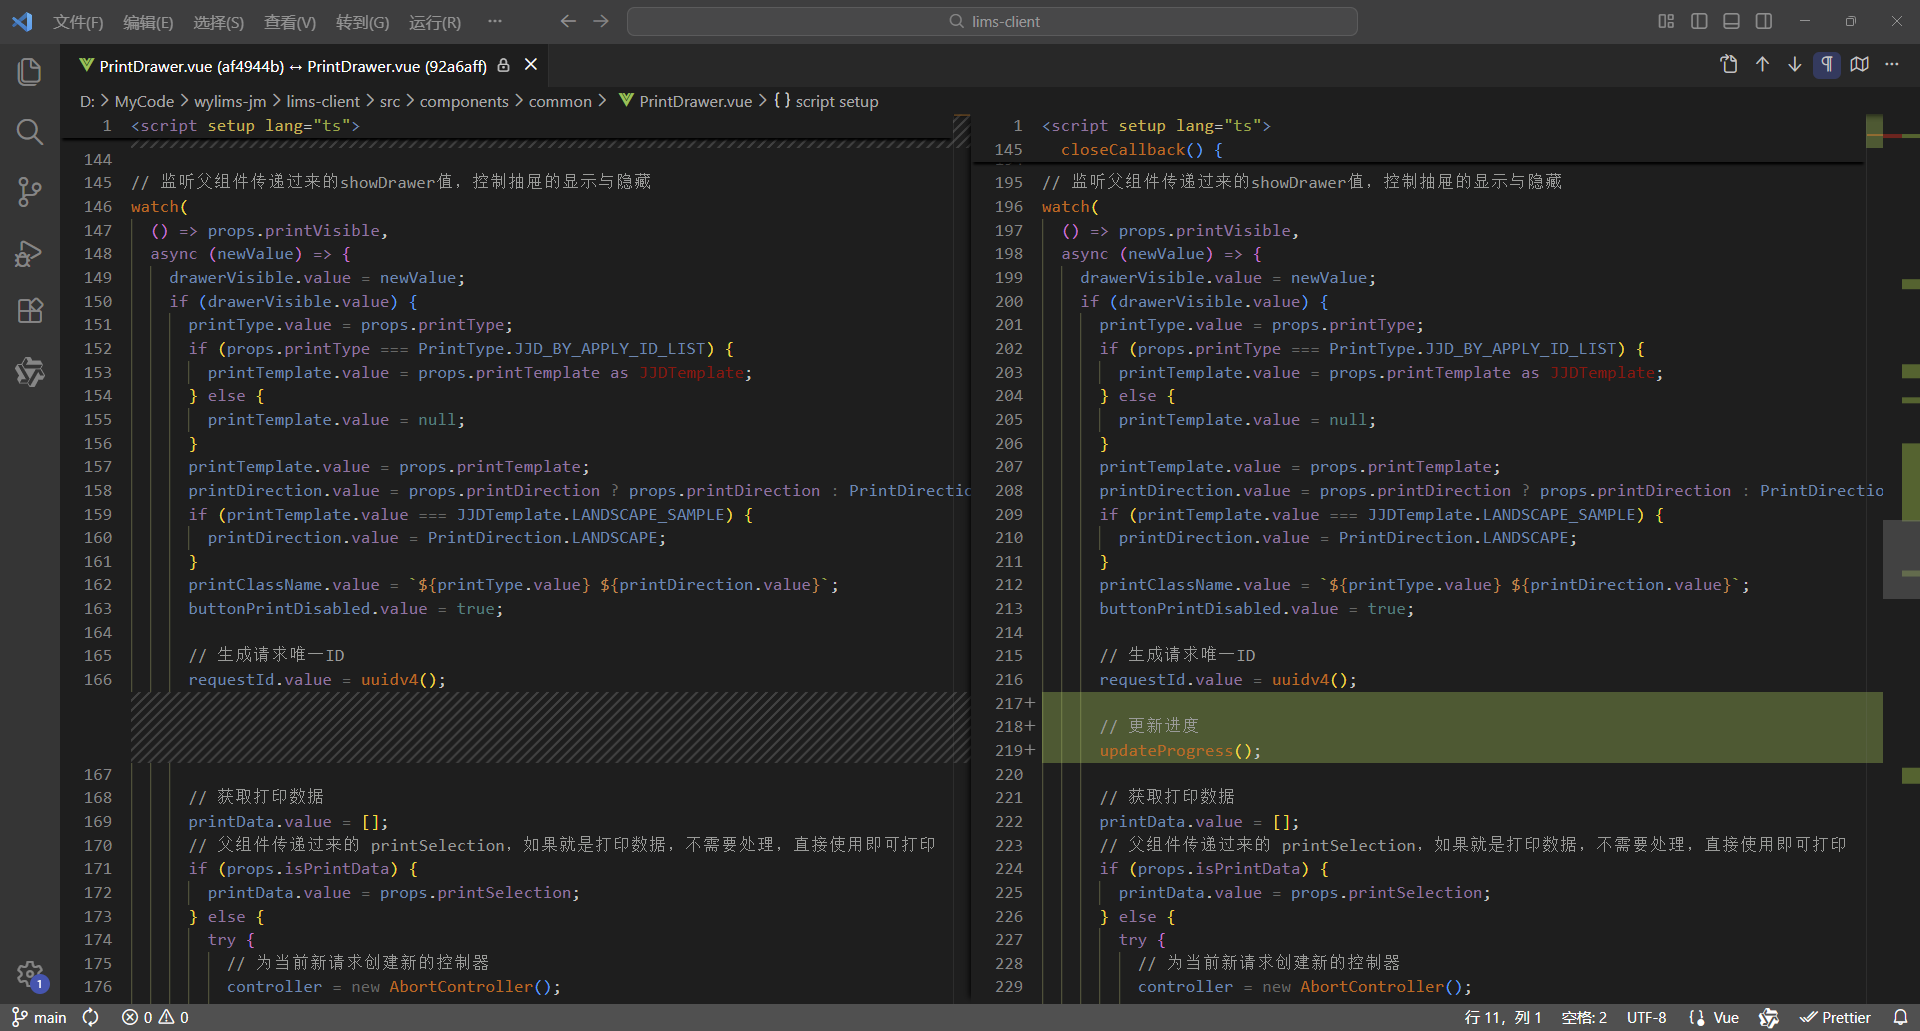Toggle whitespace display pilcrow button
This screenshot has height=1031, width=1920.
point(1827,64)
